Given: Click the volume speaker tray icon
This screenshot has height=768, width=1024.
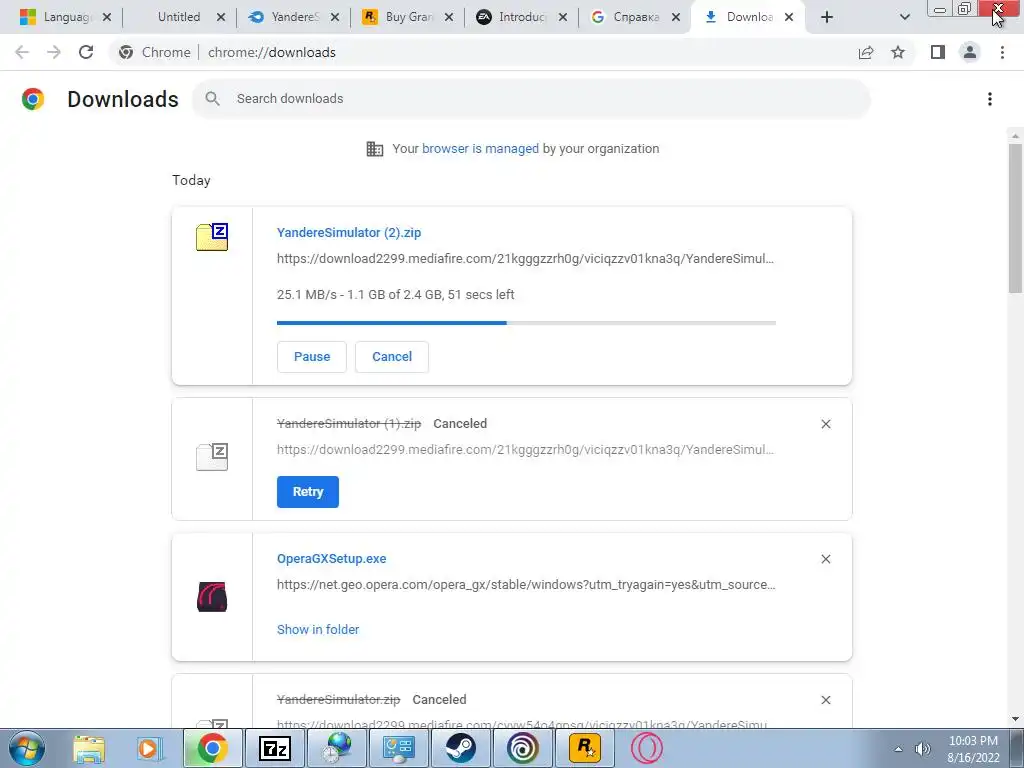Looking at the screenshot, I should pos(923,749).
